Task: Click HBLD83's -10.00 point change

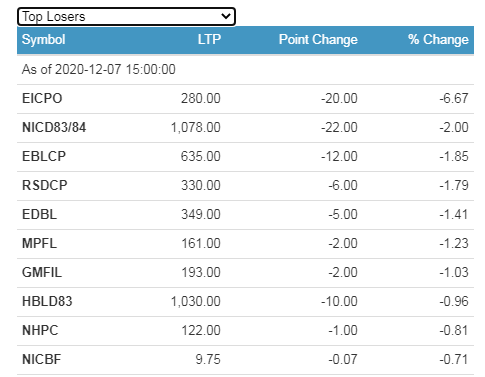Action: [339, 301]
